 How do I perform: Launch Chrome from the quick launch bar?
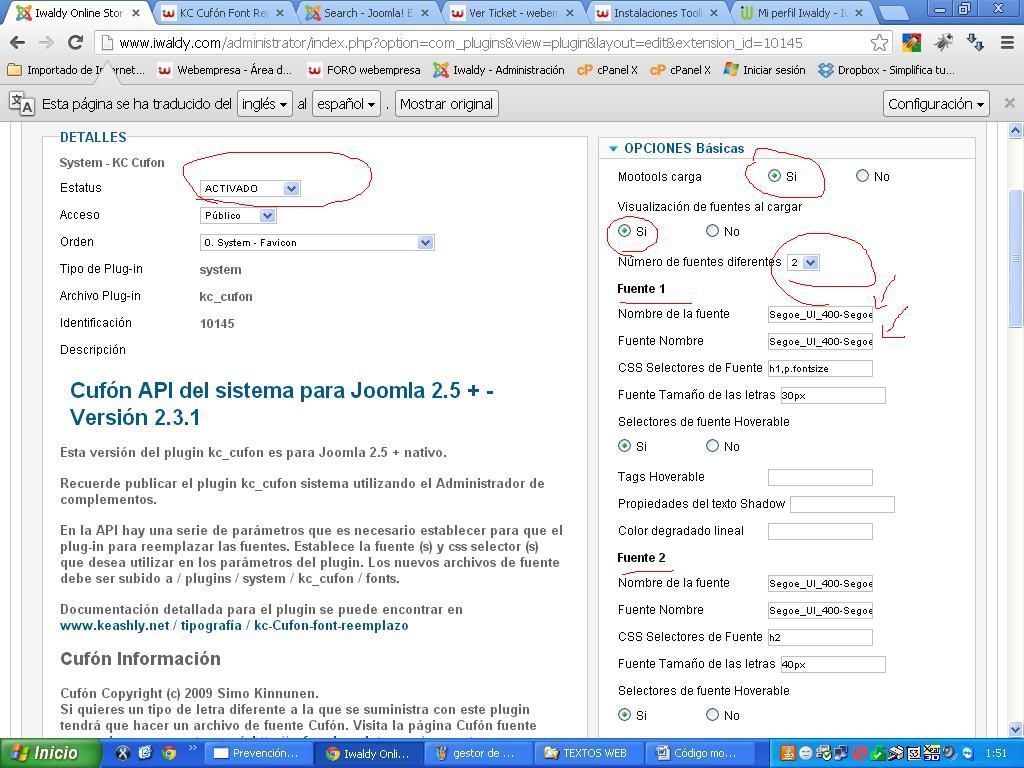click(x=169, y=753)
